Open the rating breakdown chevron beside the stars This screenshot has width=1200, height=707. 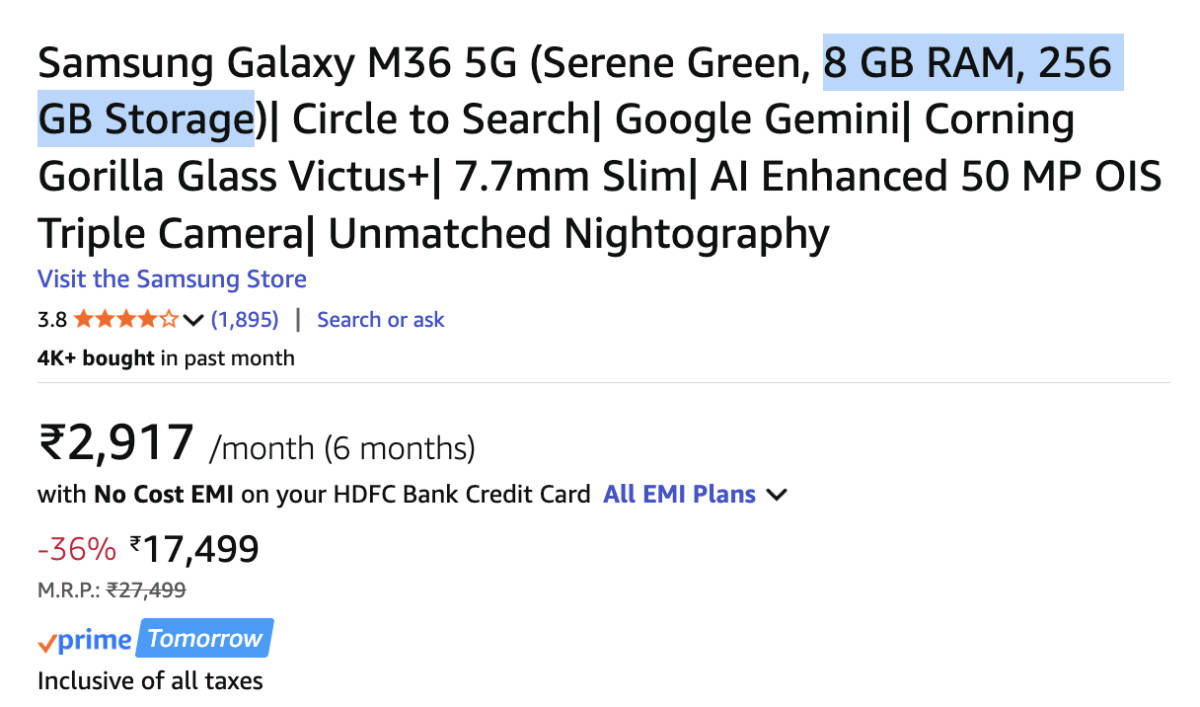(194, 320)
